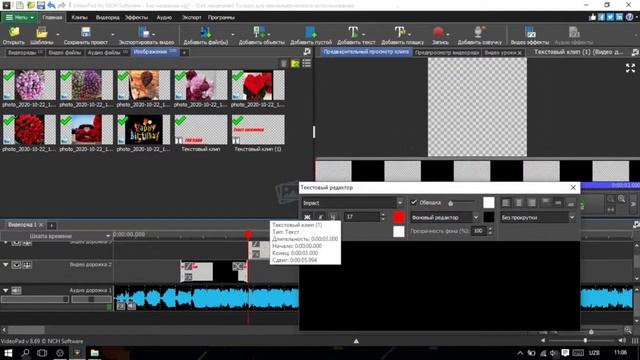Viewport: 640px width, 360px height.
Task: Toggle the effects grid button on Видео дорожка 2
Action: tap(27, 265)
